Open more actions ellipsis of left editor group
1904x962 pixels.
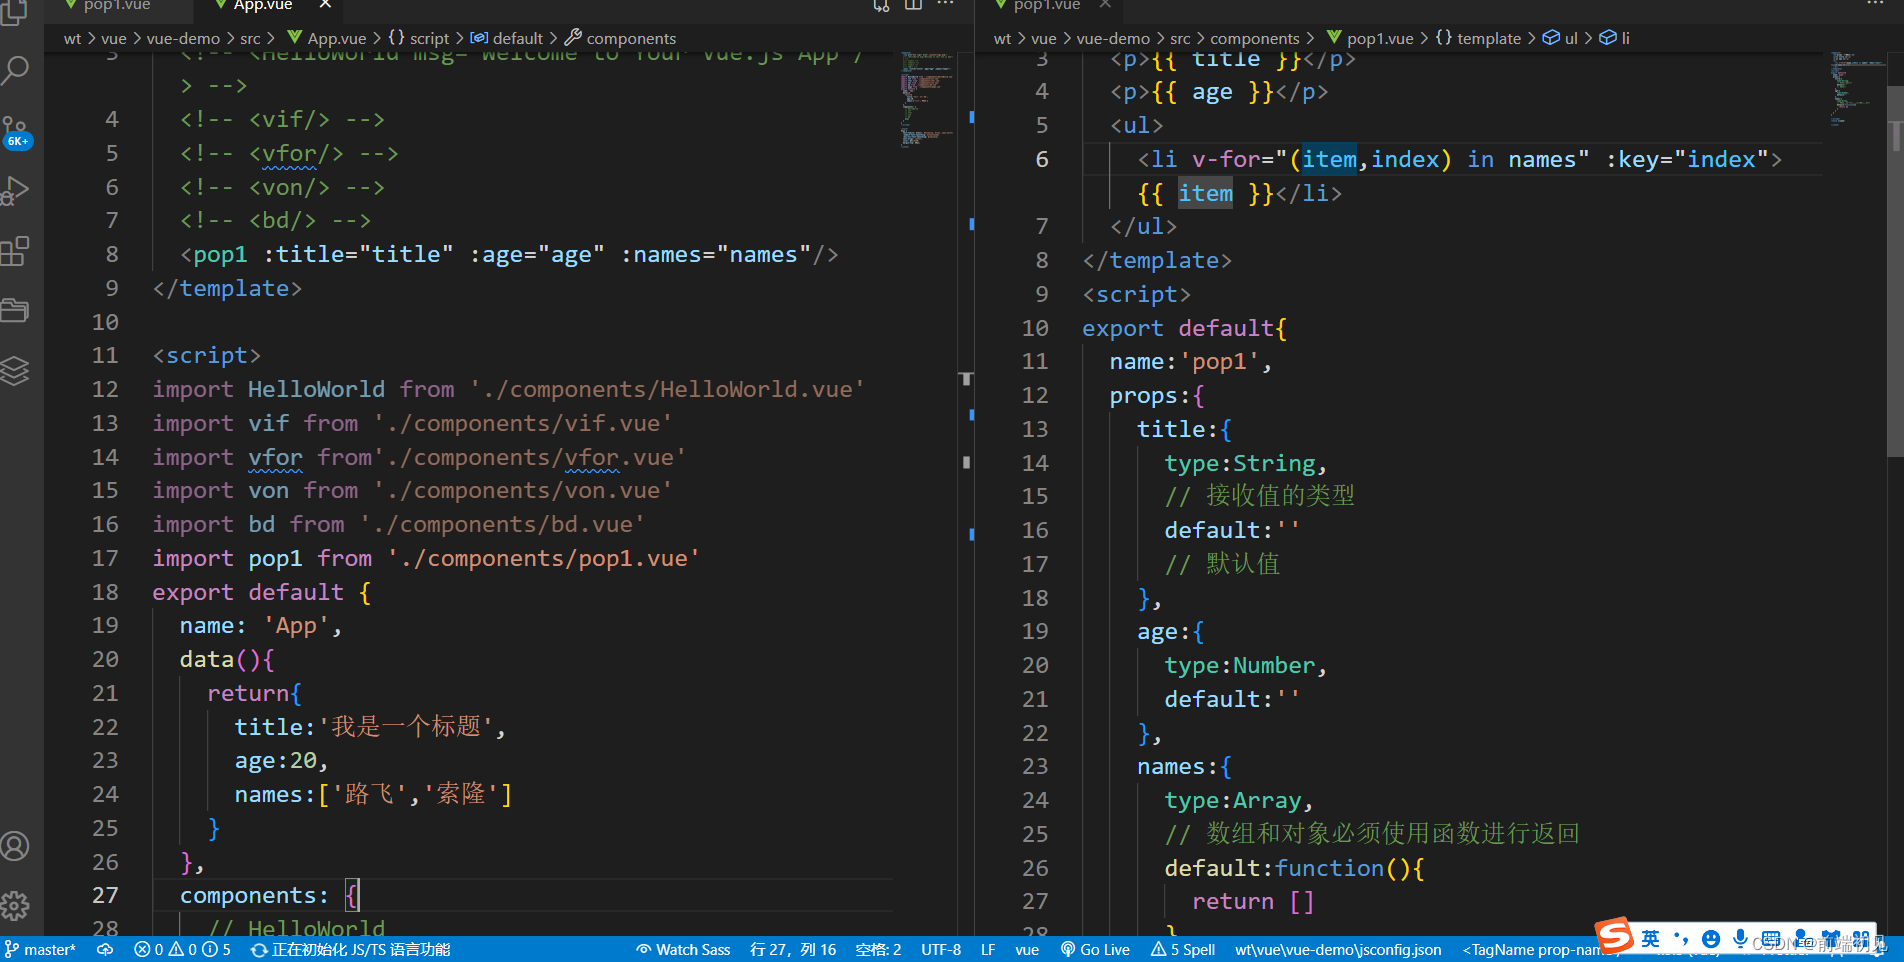pyautogui.click(x=945, y=5)
